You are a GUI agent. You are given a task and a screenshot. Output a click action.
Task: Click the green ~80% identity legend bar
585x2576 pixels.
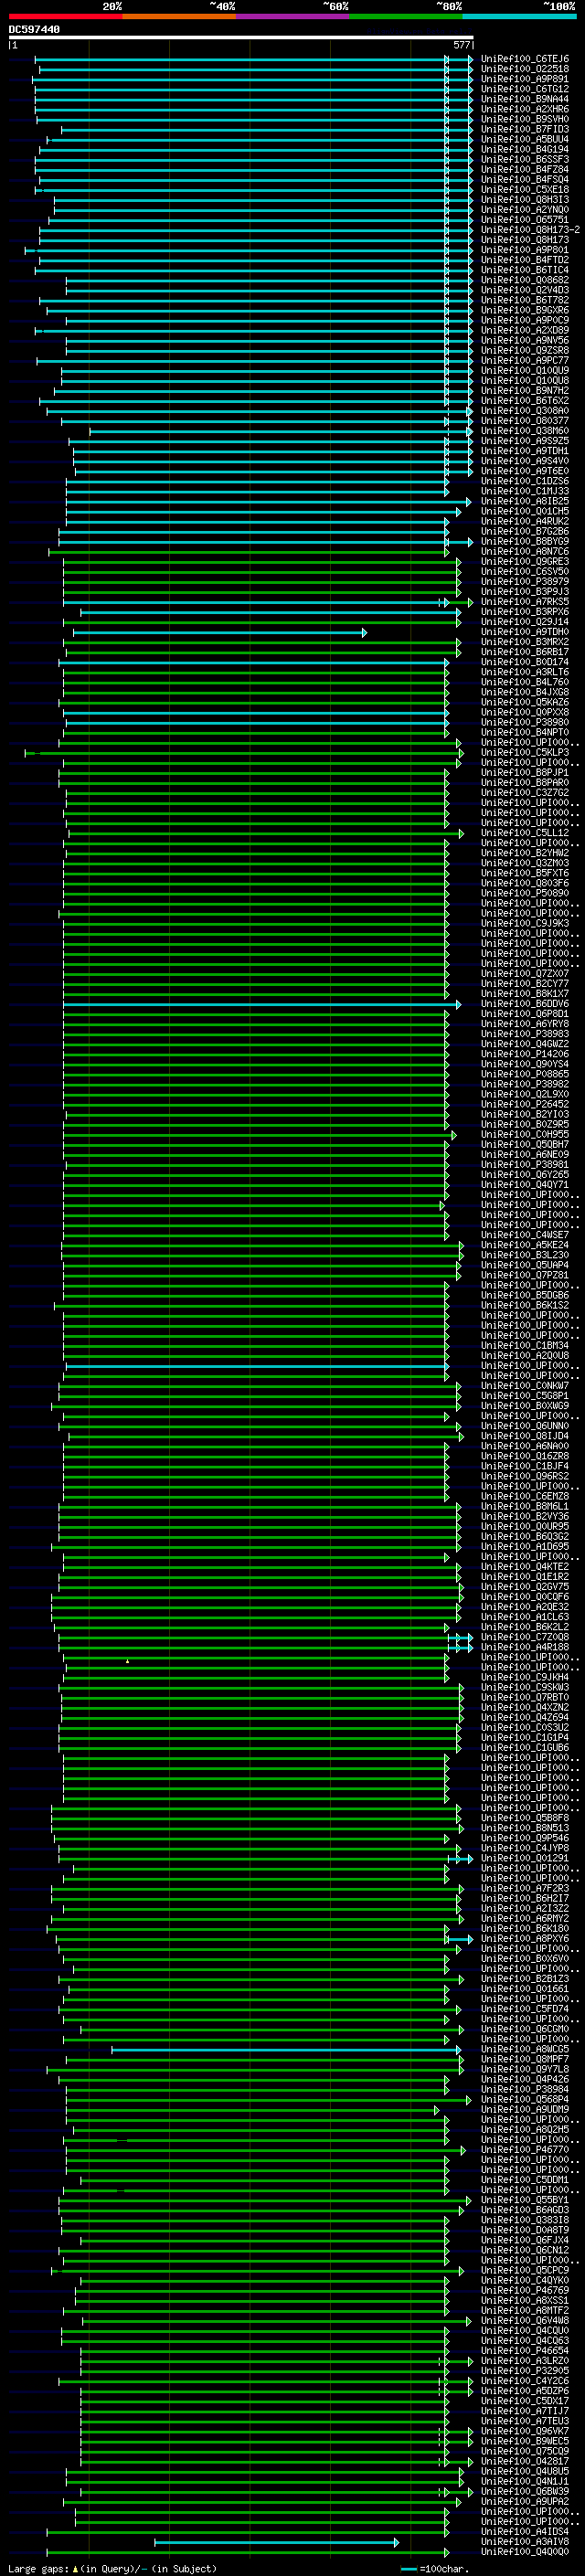click(x=404, y=16)
